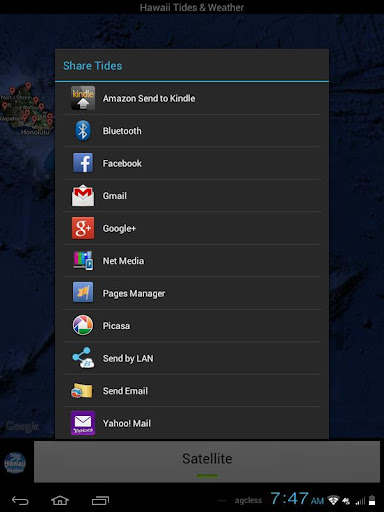Tap the Hawaii Tides & Weather title
Screen dimensions: 384x512
point(192,7)
